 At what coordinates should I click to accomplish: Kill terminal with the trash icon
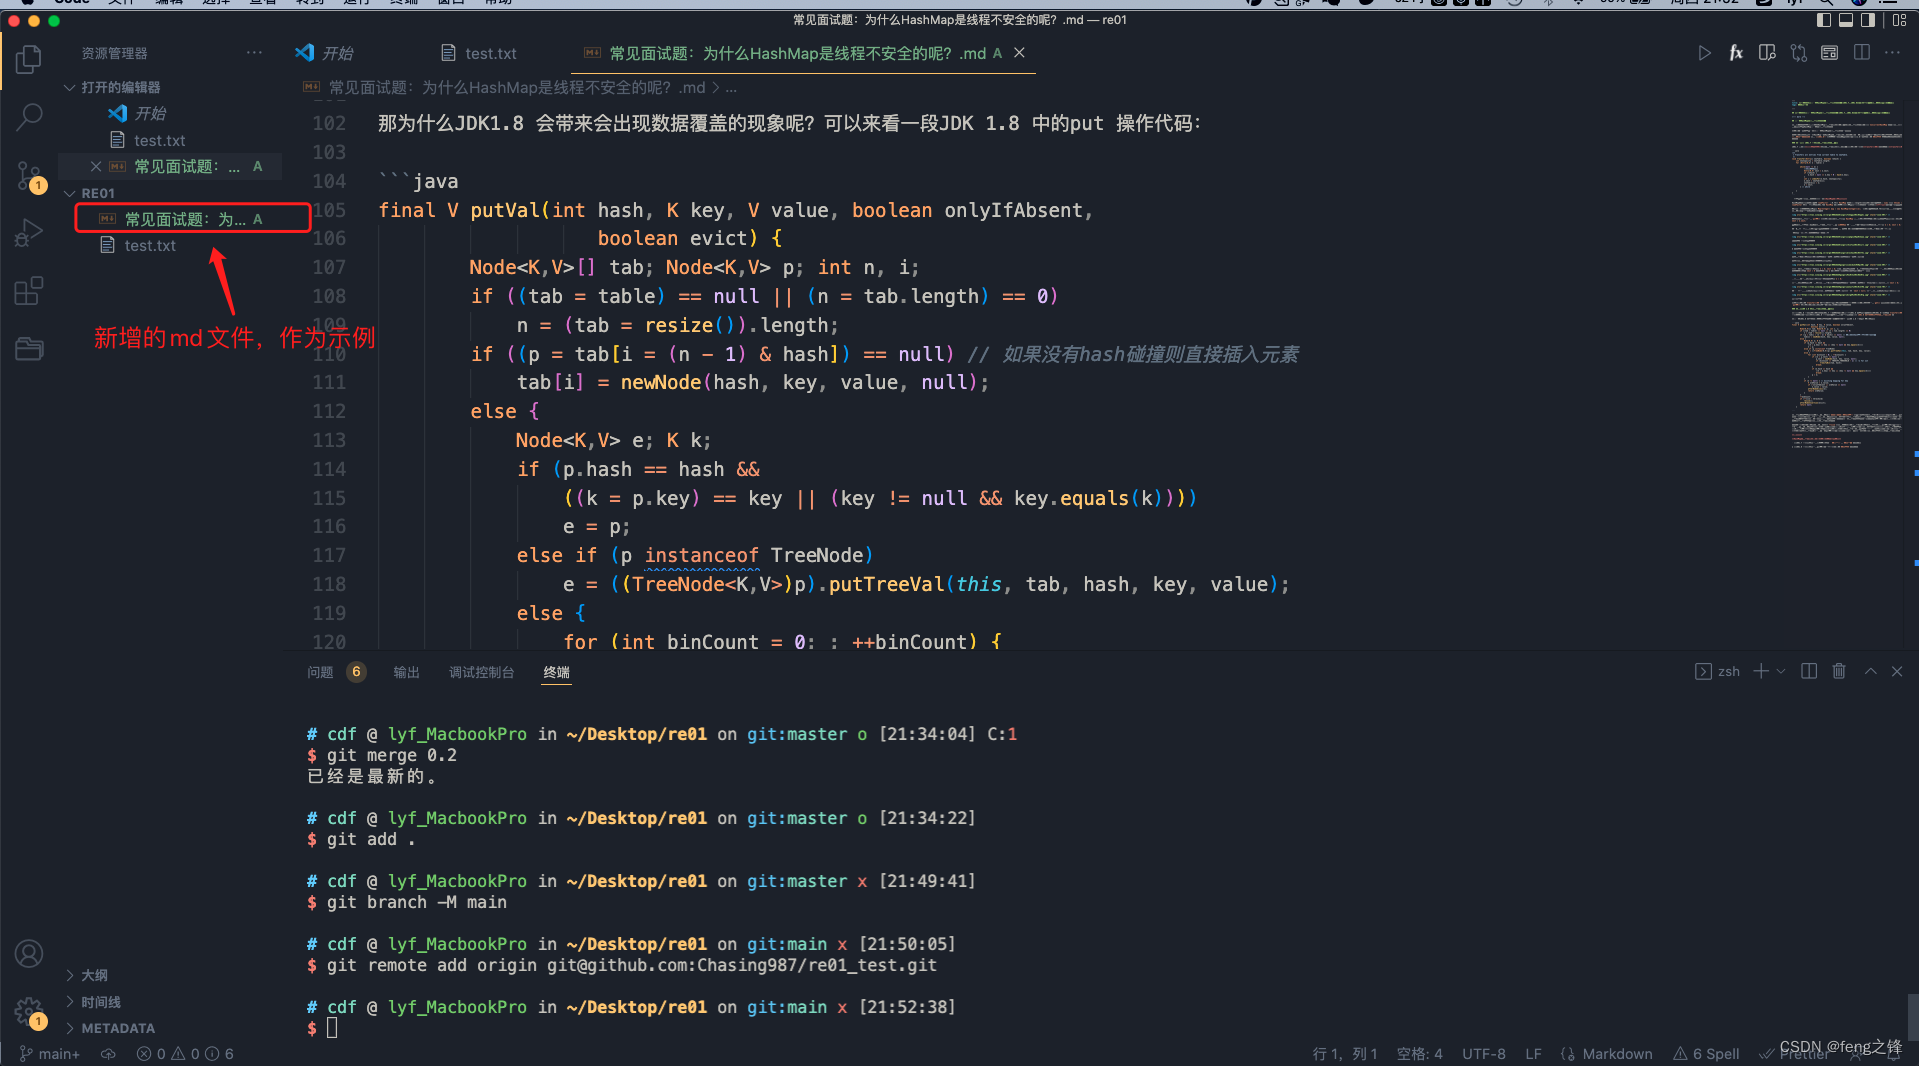tap(1839, 672)
